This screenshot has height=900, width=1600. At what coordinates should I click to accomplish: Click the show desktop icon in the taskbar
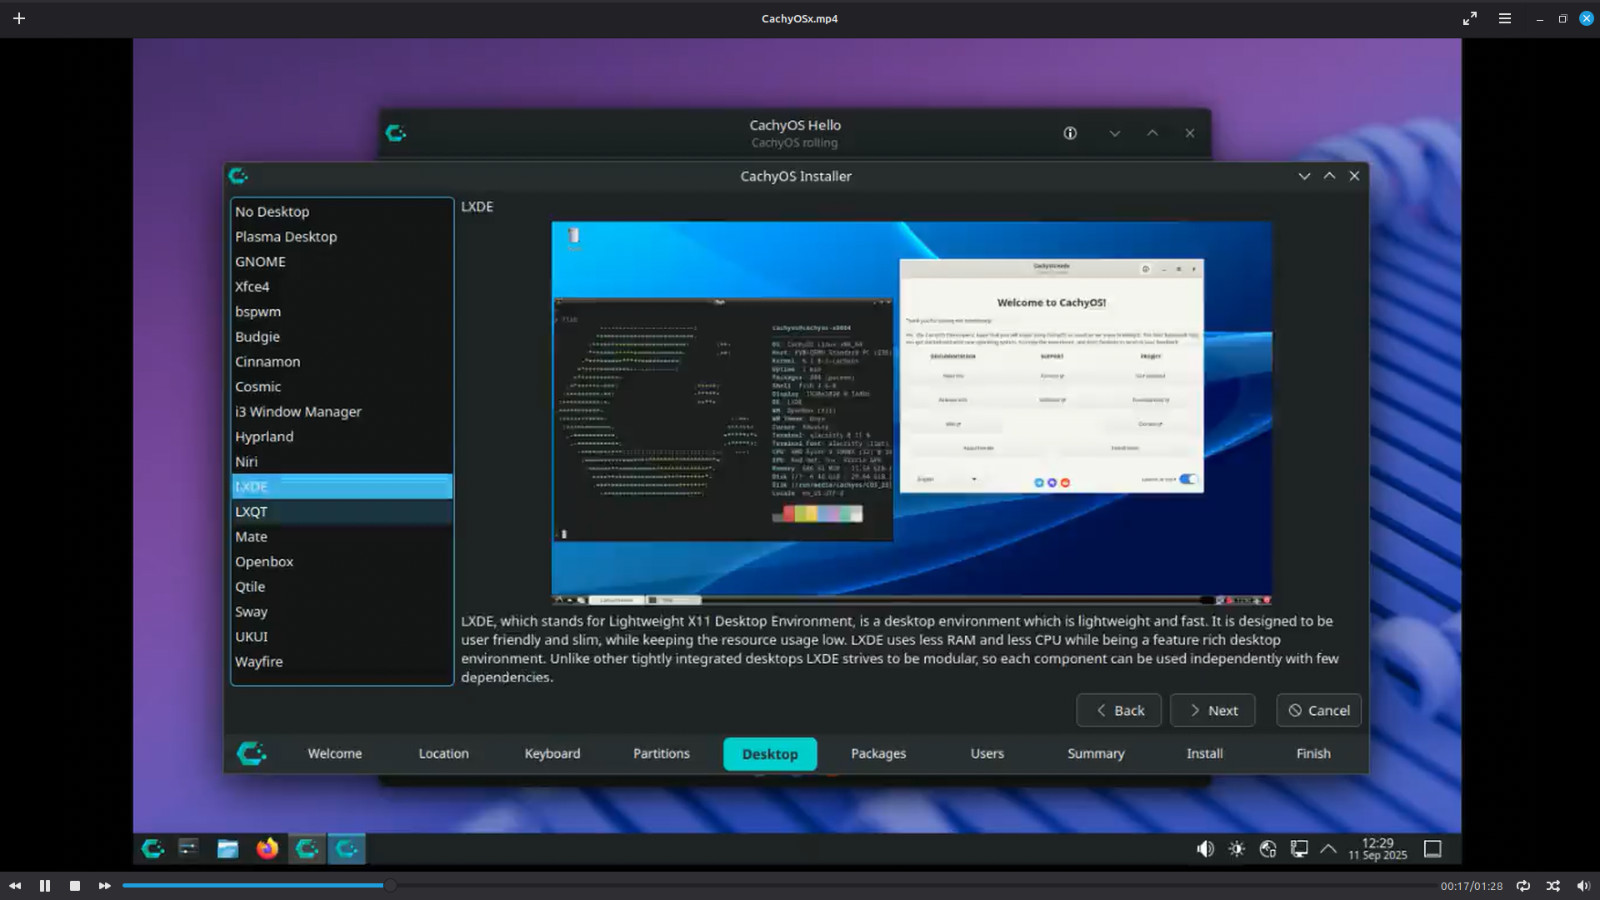1433,849
